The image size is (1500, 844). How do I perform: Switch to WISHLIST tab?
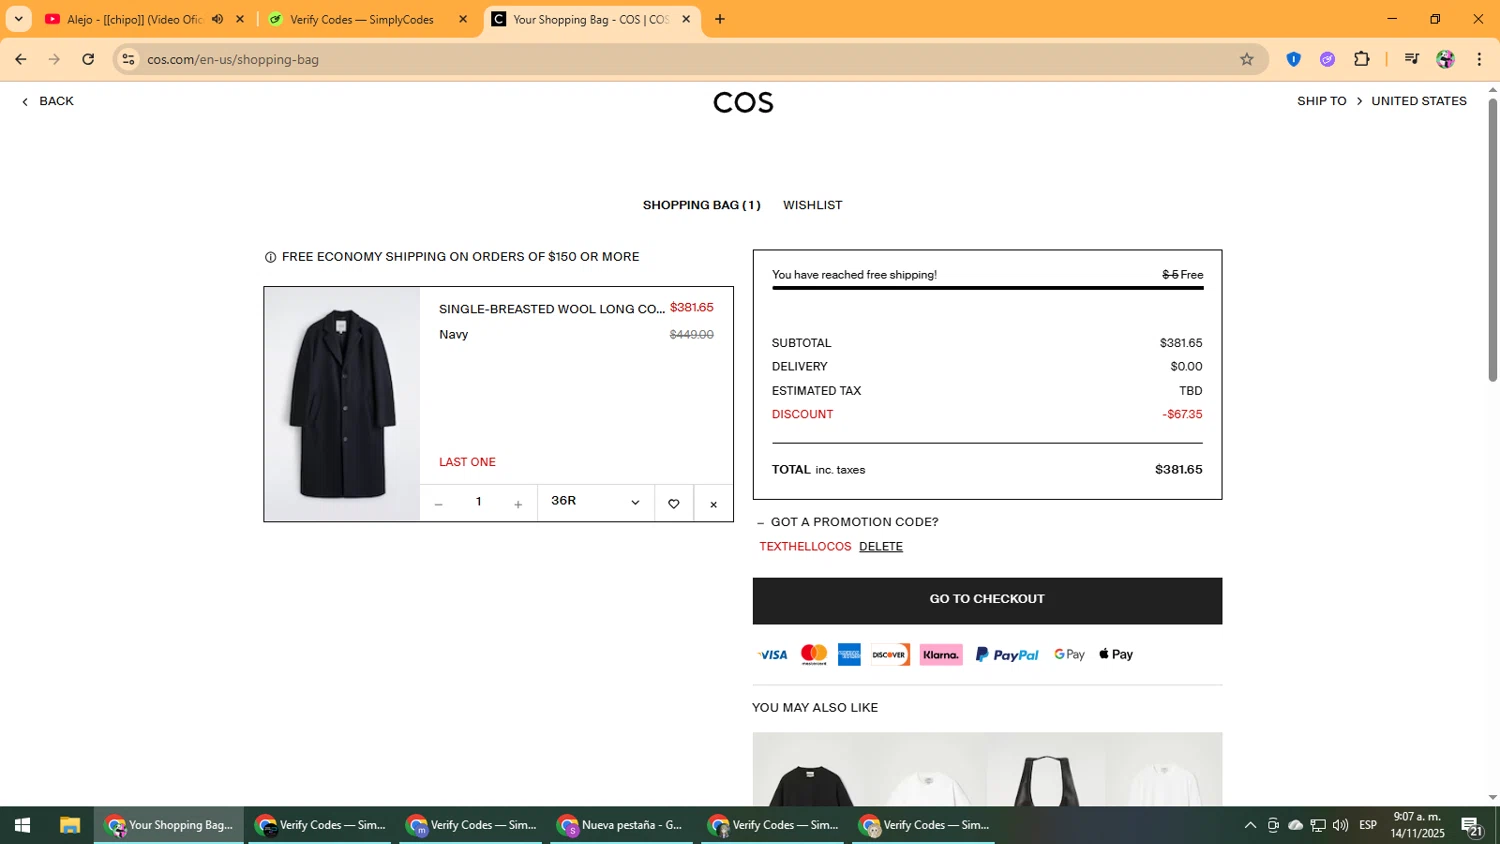tap(812, 205)
